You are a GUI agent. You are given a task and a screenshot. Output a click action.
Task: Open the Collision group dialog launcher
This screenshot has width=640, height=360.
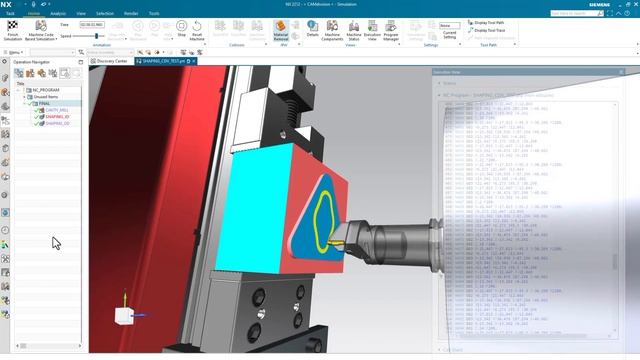[266, 44]
